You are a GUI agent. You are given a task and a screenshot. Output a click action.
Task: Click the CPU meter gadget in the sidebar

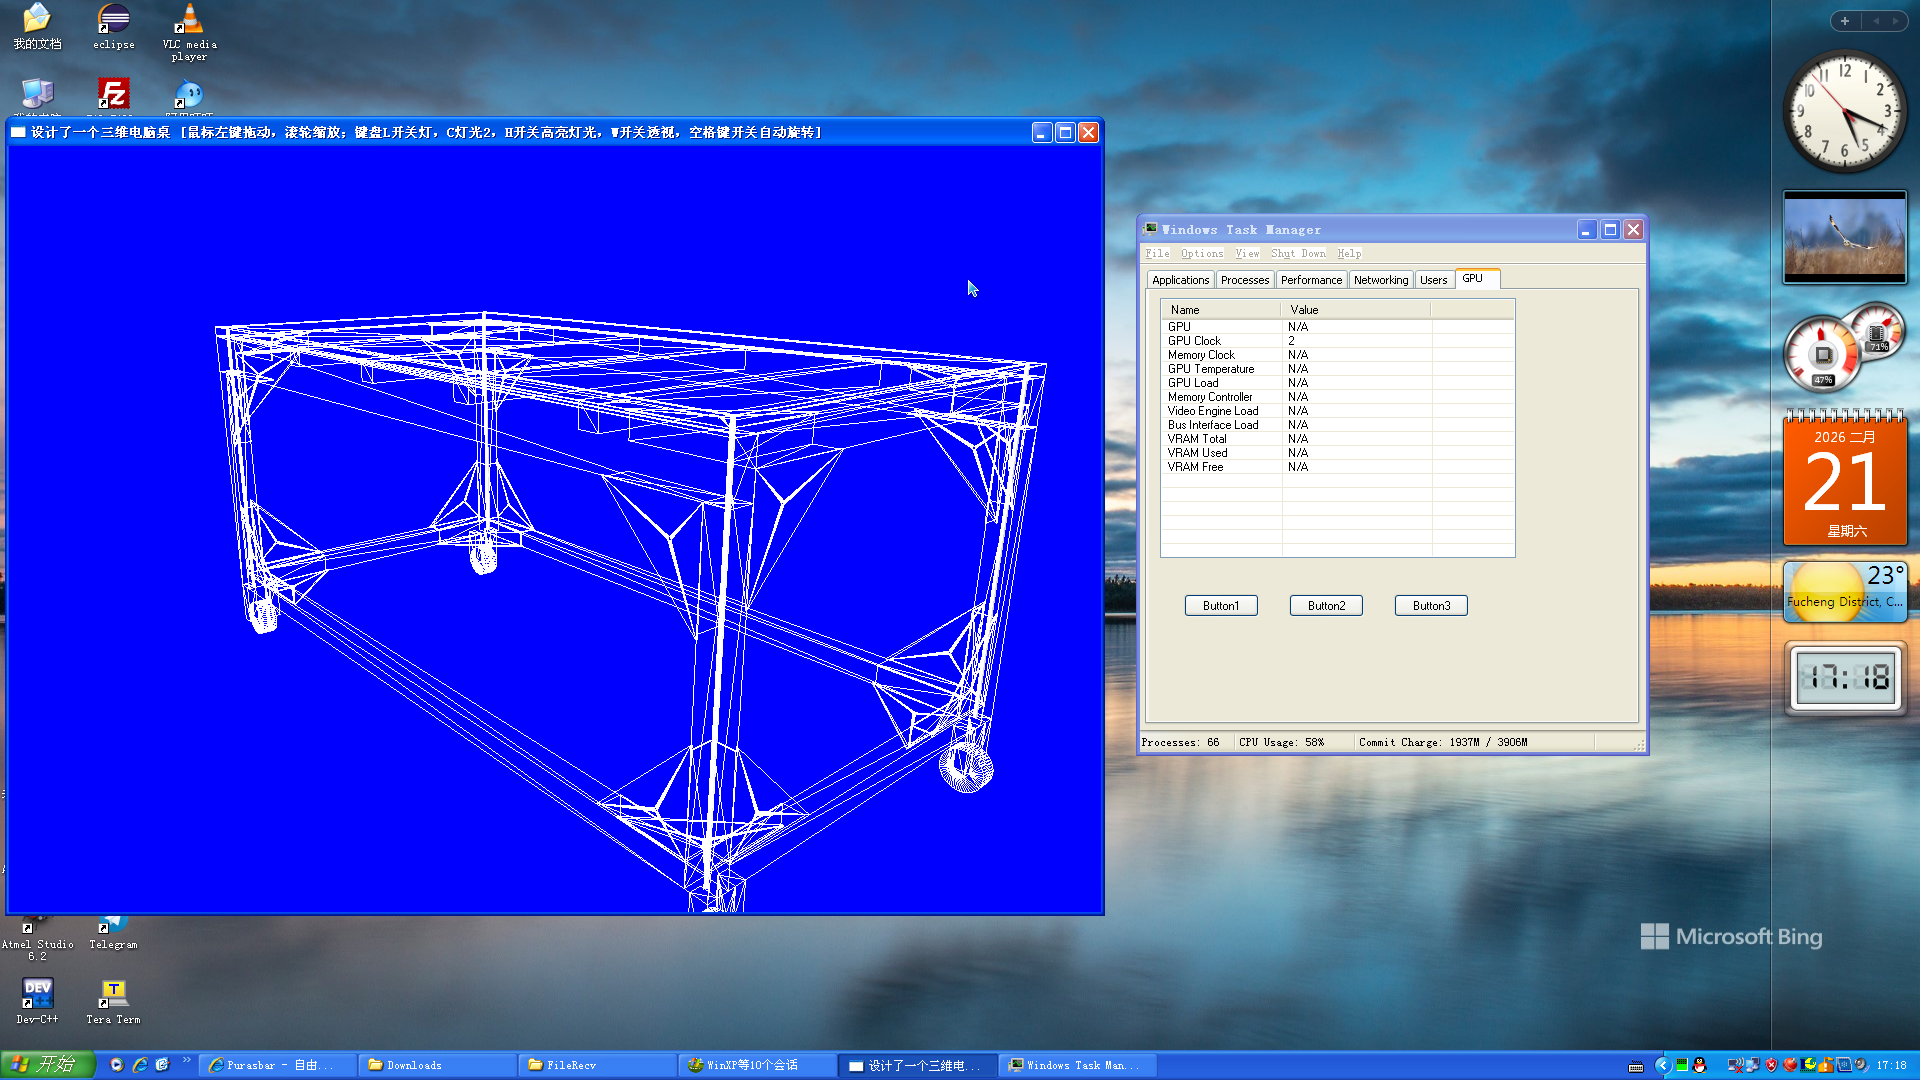(x=1822, y=354)
